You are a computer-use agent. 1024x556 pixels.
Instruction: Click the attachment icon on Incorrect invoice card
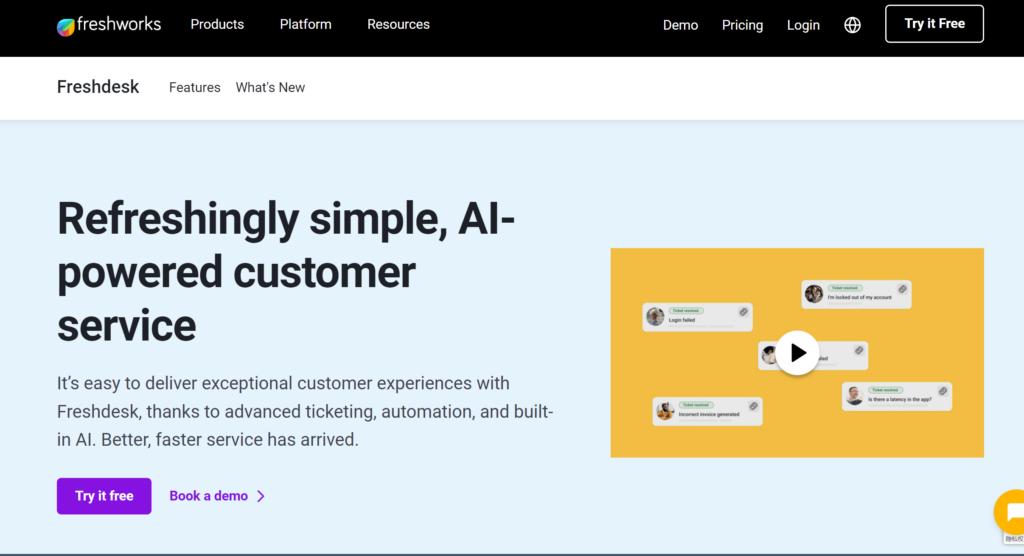click(x=753, y=406)
